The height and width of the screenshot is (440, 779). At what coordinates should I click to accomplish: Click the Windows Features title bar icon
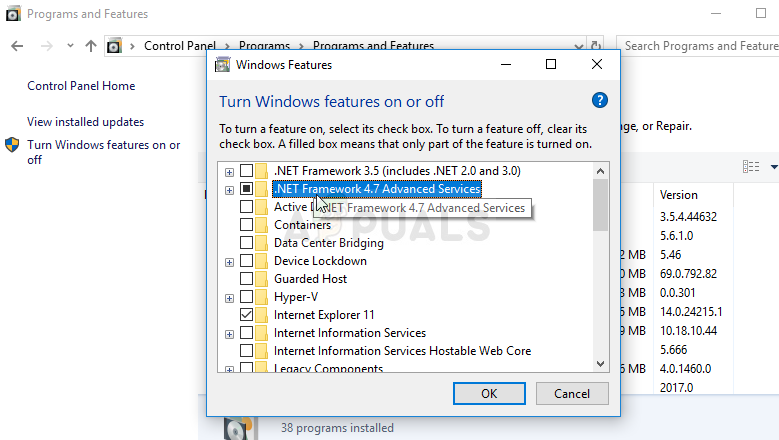coord(222,65)
